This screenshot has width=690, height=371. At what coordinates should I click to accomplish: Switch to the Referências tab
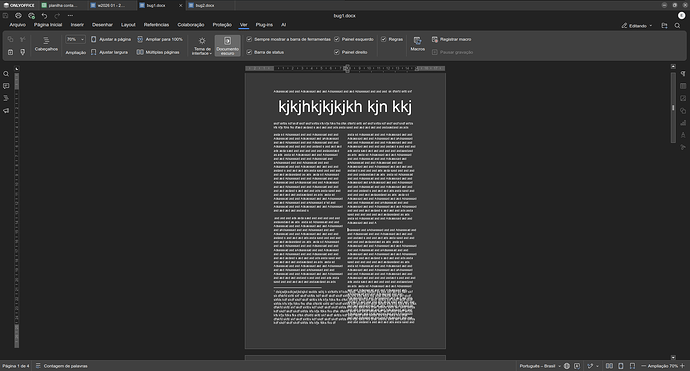[156, 25]
